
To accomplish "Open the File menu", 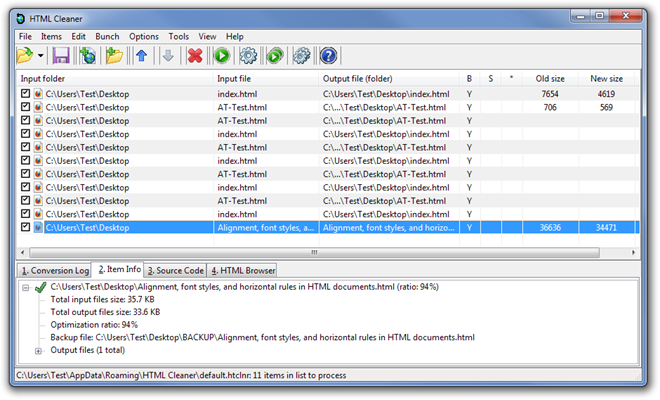I will 25,37.
